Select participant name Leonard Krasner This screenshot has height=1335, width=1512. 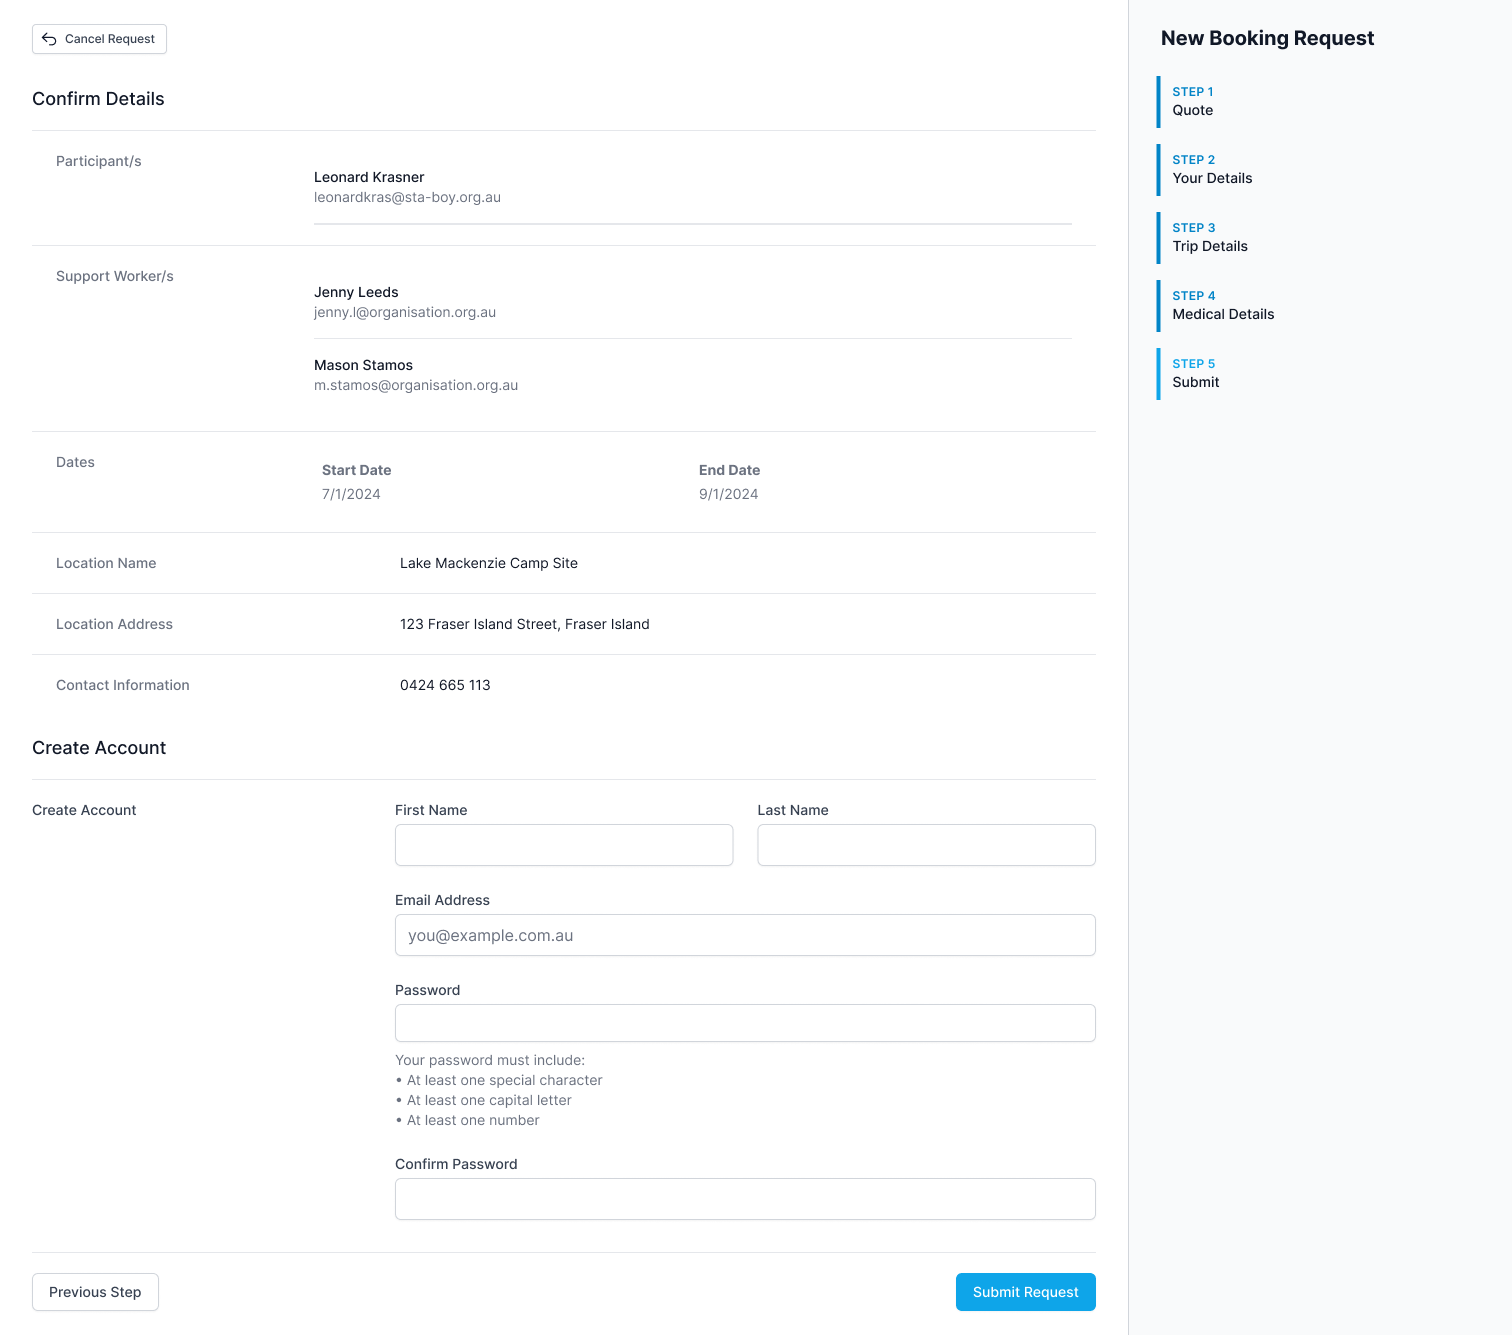[369, 177]
